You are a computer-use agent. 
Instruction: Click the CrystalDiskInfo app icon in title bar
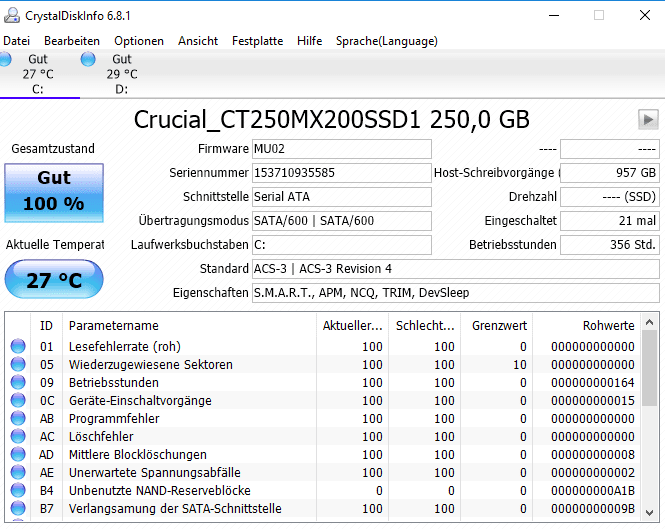click(x=12, y=16)
